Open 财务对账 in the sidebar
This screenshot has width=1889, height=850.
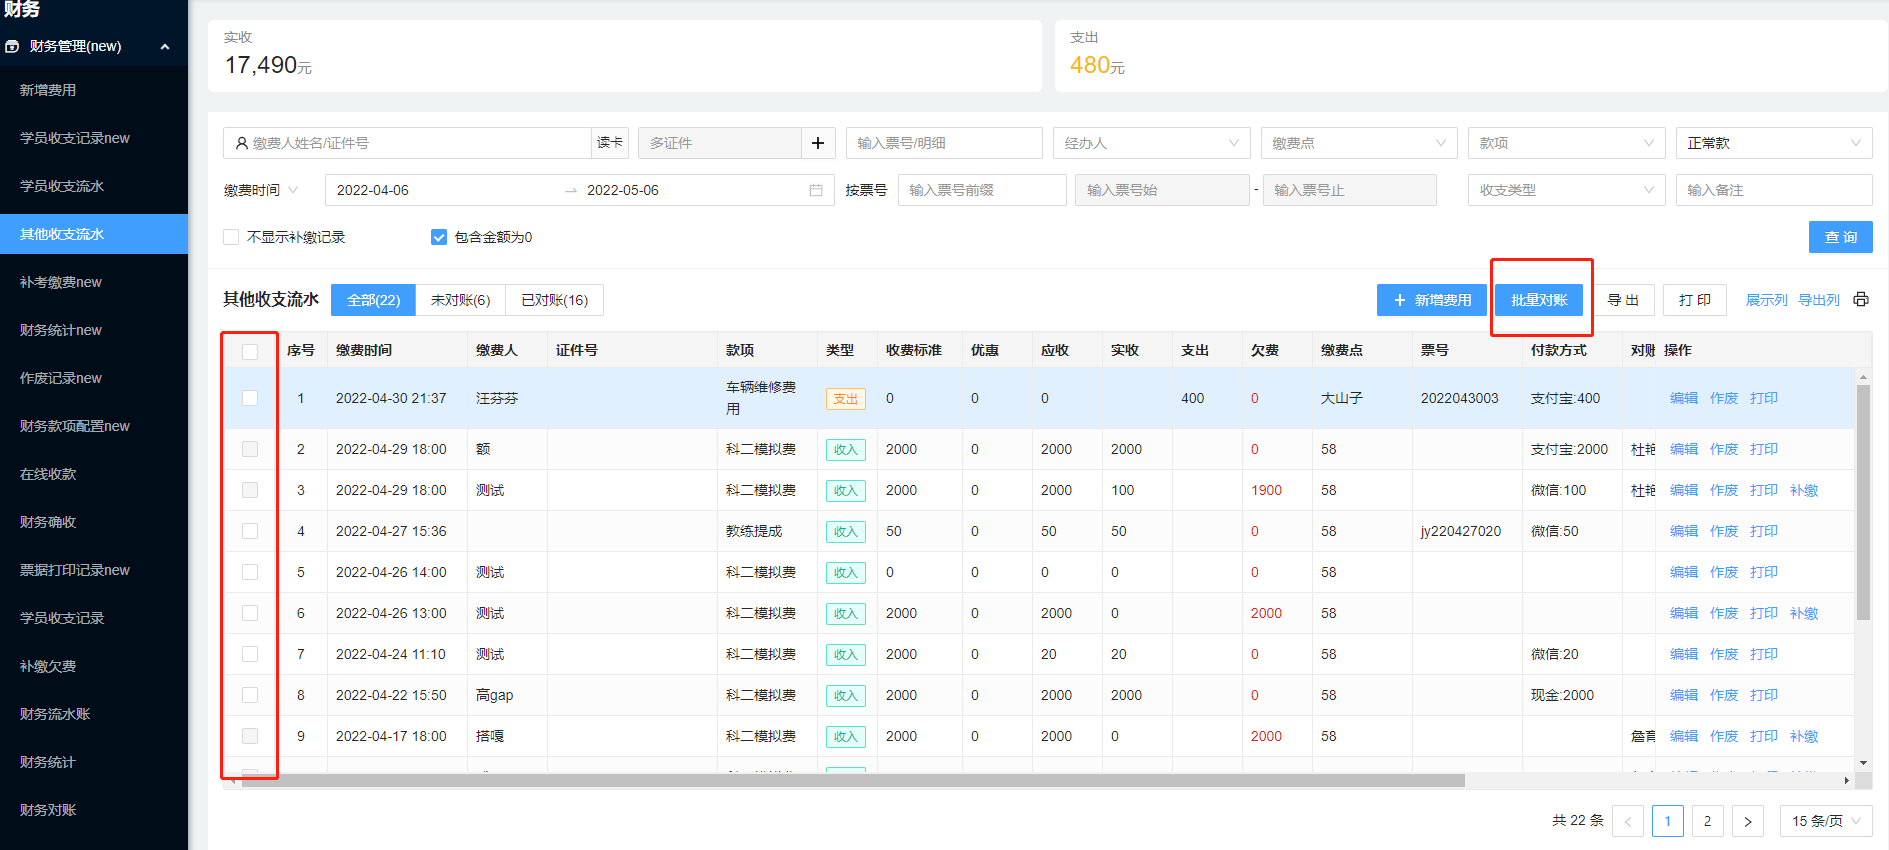[x=48, y=810]
